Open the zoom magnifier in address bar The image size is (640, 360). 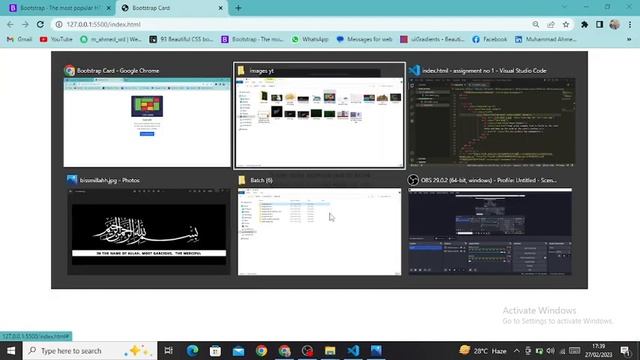pyautogui.click(x=536, y=24)
